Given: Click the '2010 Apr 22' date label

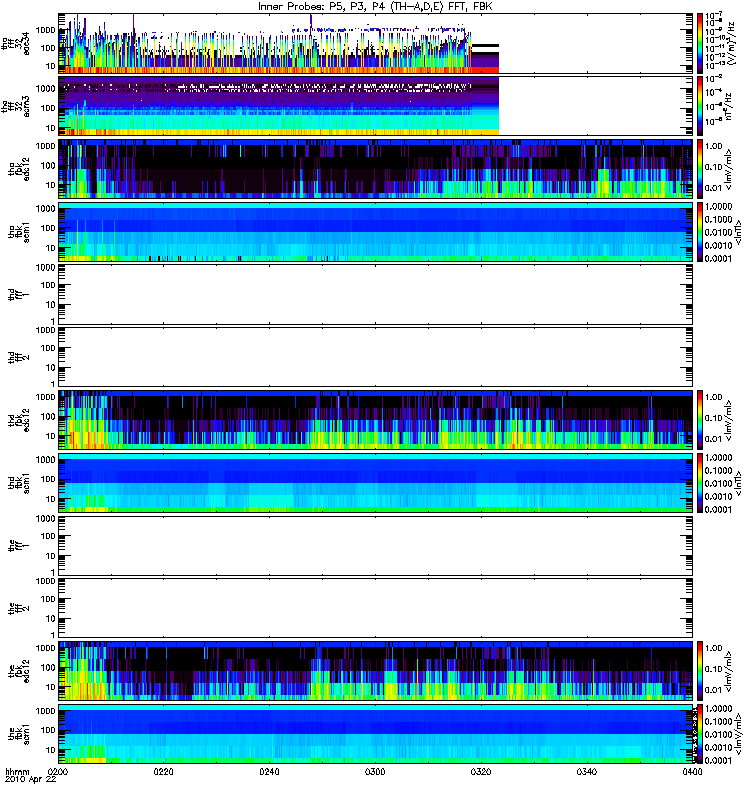Looking at the screenshot, I should click(31, 780).
